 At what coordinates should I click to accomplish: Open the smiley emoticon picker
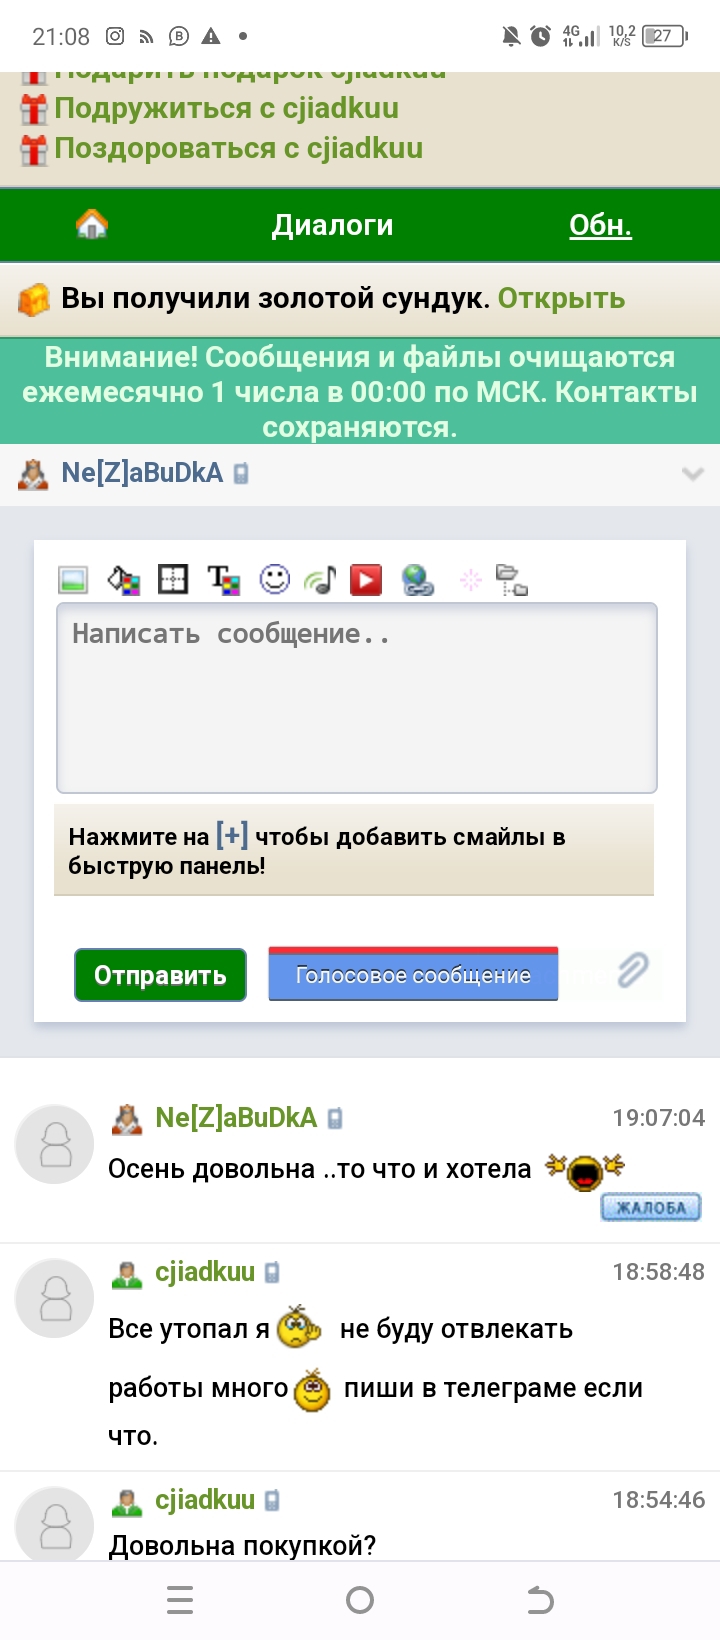pos(274,579)
